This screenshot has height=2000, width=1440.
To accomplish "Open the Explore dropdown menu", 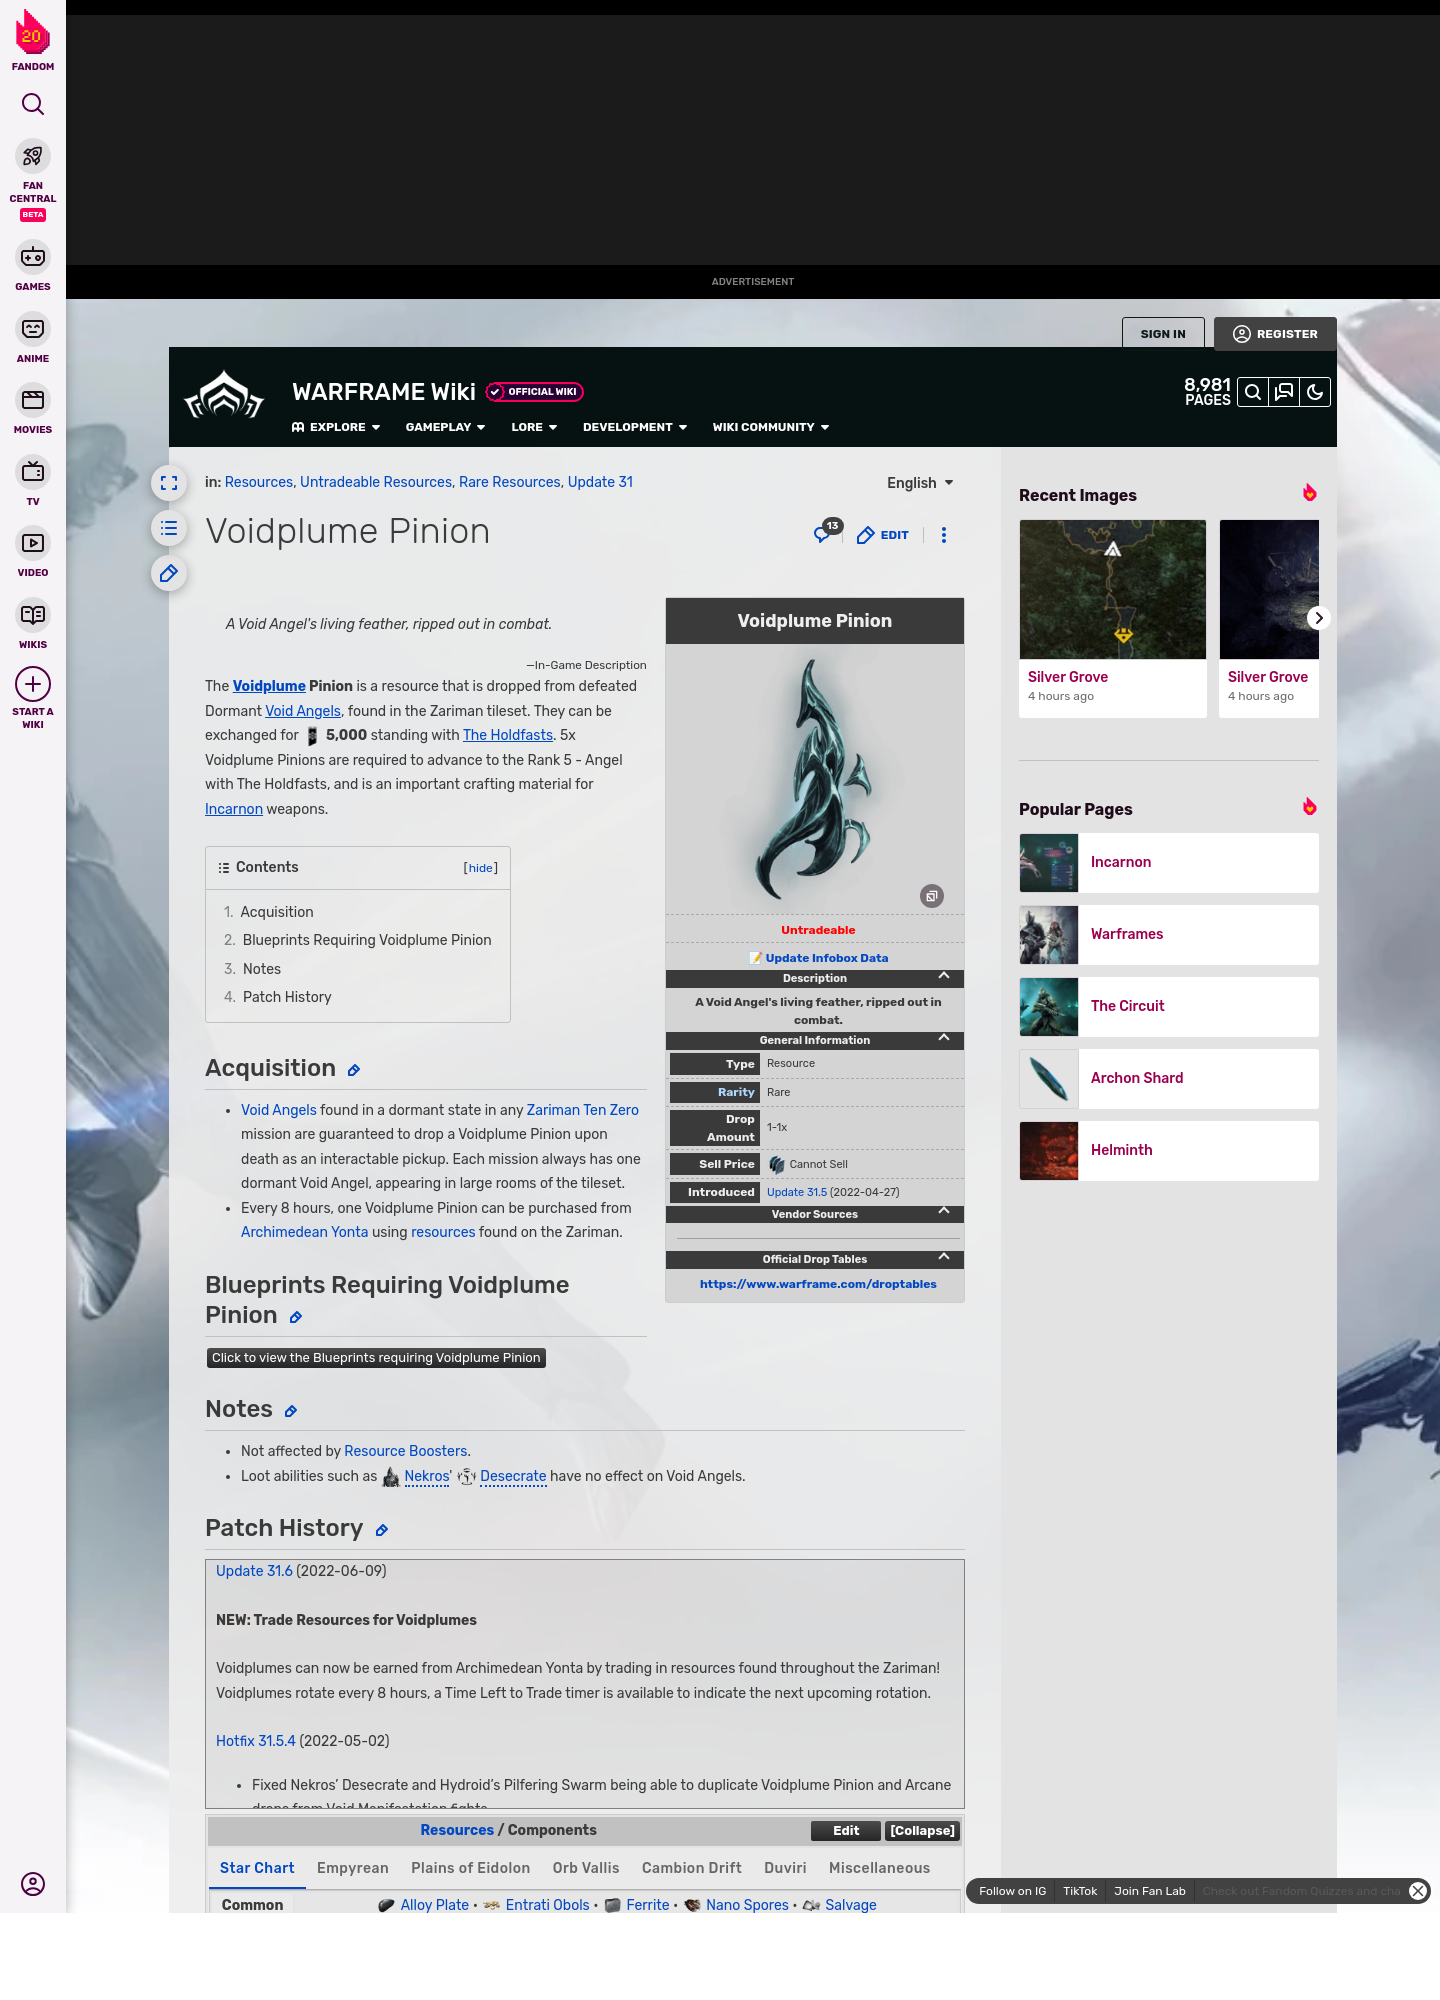I will point(336,427).
